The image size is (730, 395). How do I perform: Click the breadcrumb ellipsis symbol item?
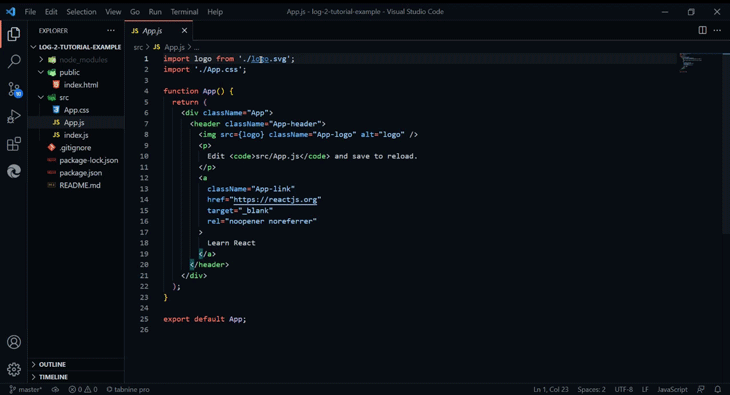click(196, 47)
